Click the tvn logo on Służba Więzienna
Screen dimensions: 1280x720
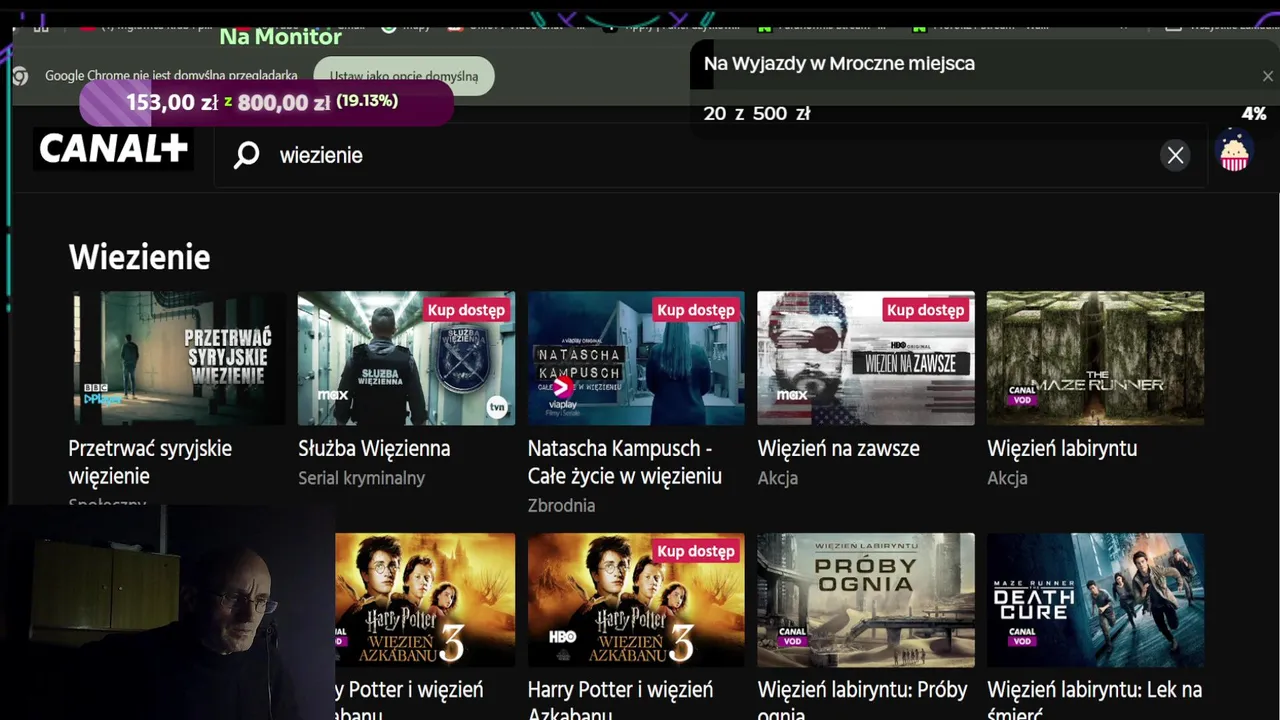coord(497,407)
